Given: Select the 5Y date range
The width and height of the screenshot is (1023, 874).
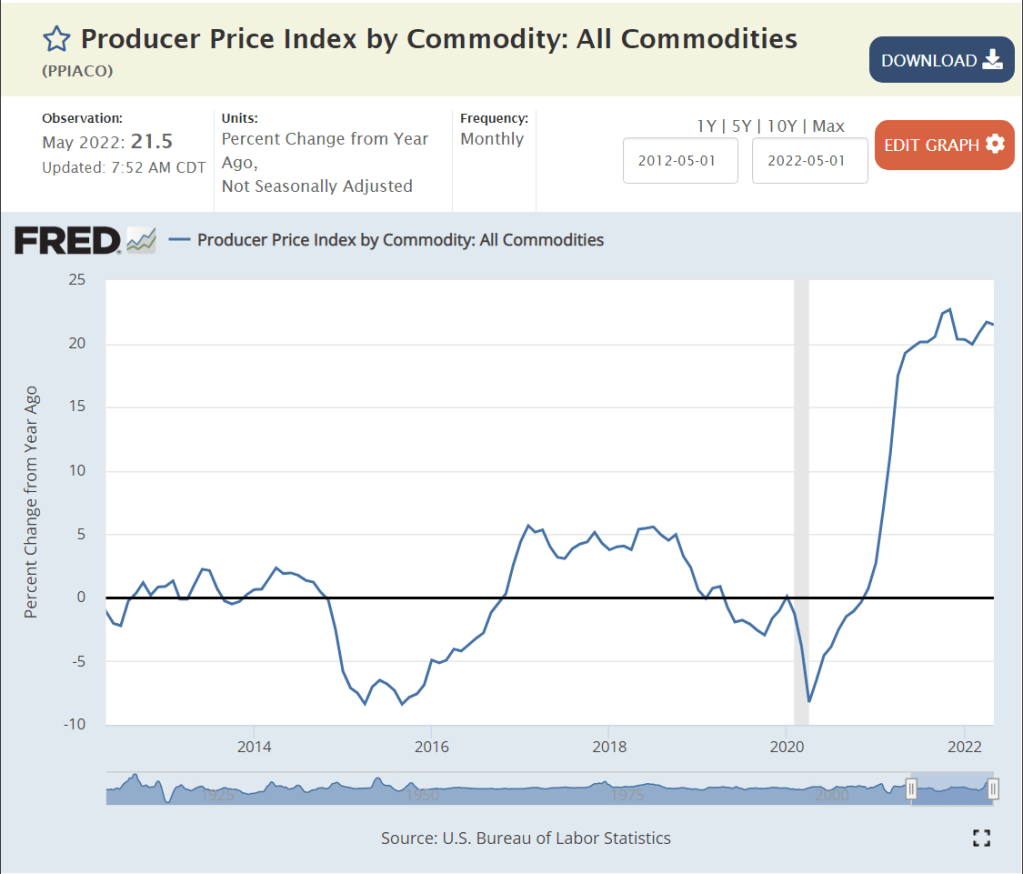Looking at the screenshot, I should coord(740,126).
